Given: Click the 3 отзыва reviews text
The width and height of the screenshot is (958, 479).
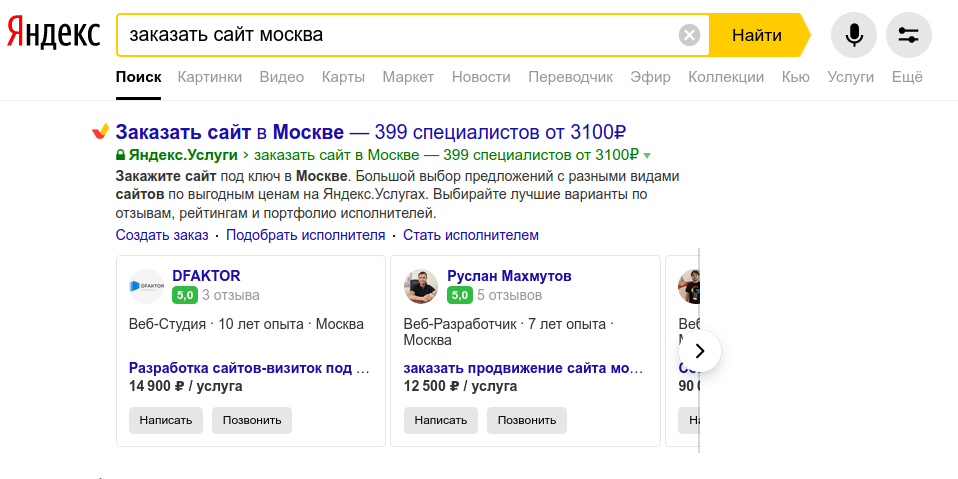Looking at the screenshot, I should pos(231,296).
